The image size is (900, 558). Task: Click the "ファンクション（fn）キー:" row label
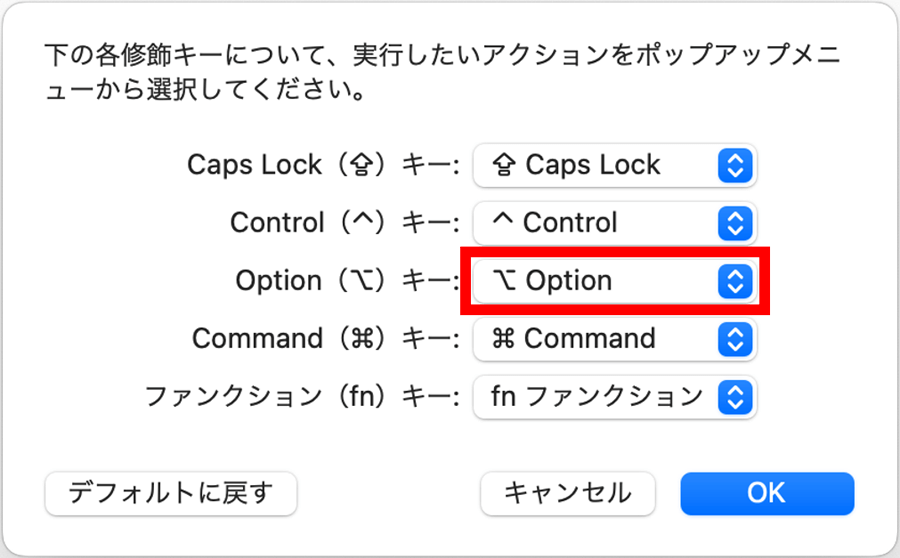click(x=301, y=397)
